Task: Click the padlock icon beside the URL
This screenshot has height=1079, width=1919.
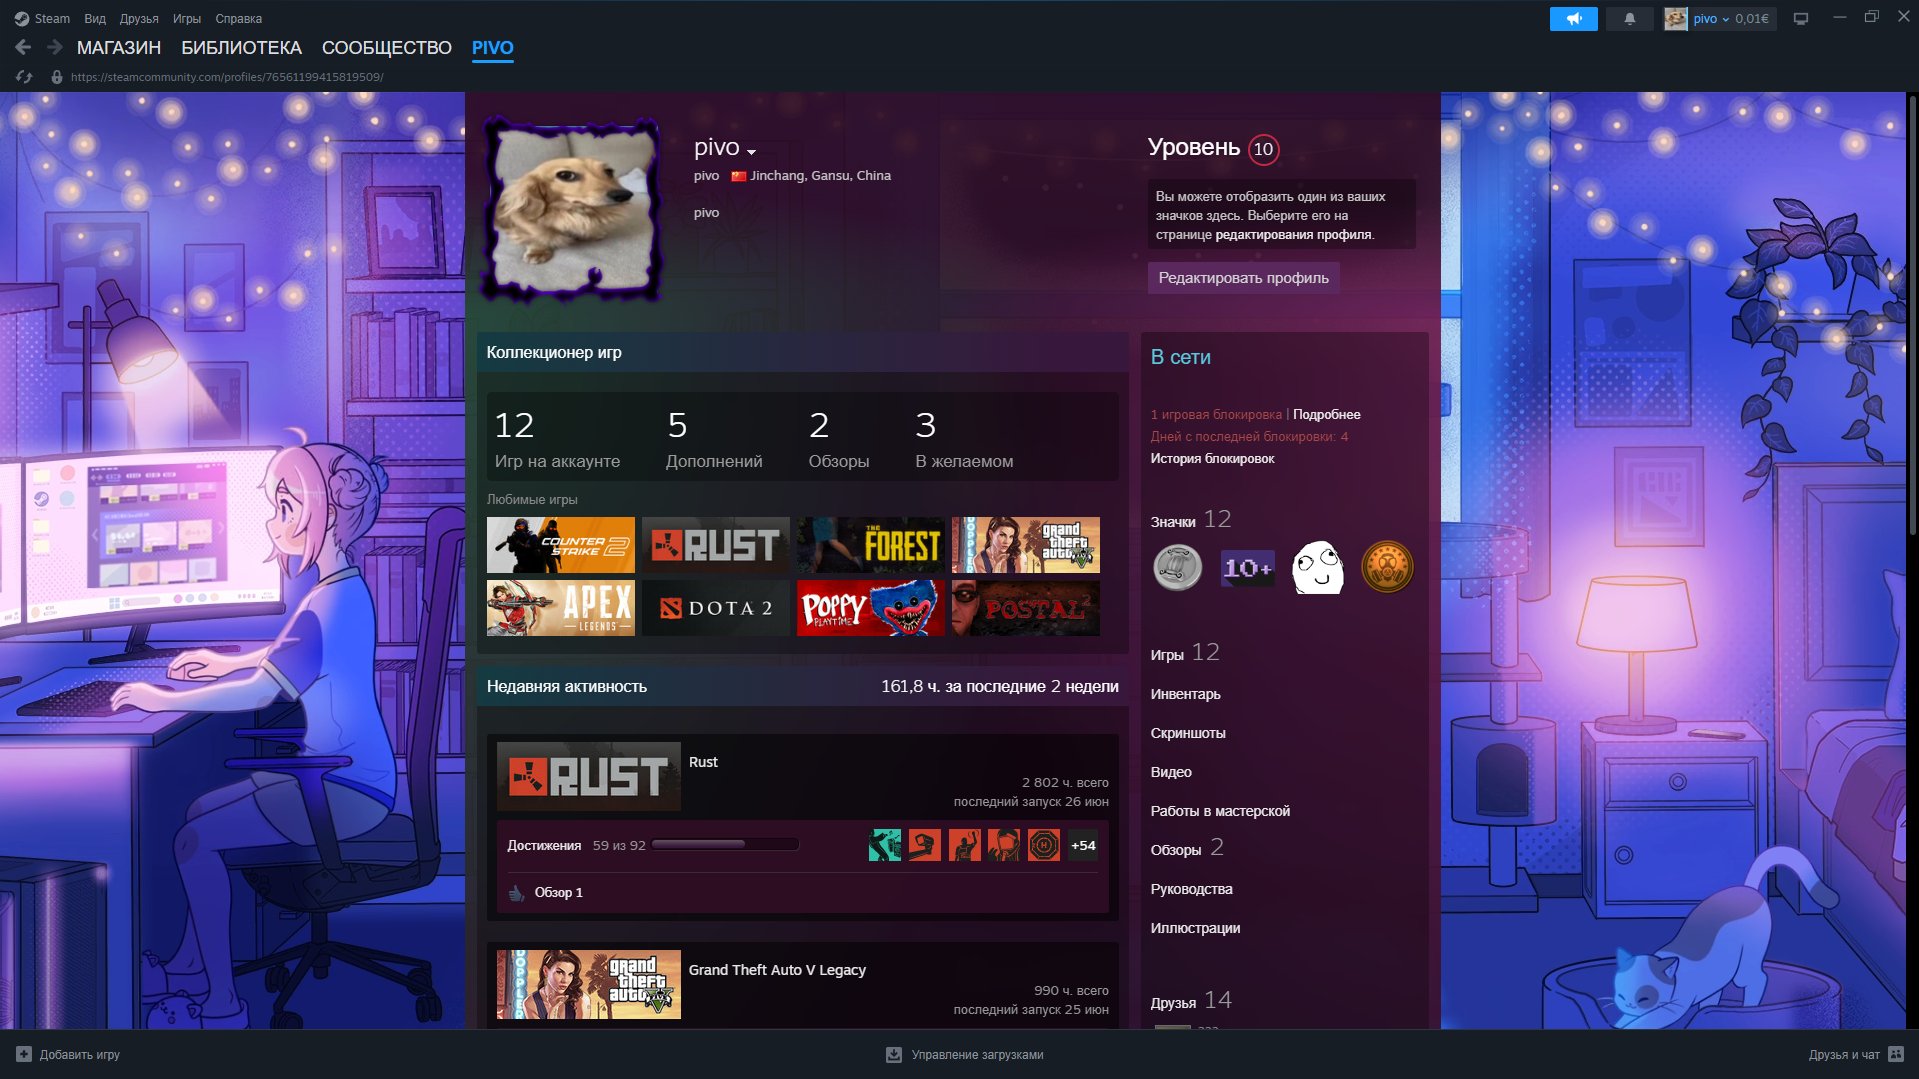Action: pos(57,77)
